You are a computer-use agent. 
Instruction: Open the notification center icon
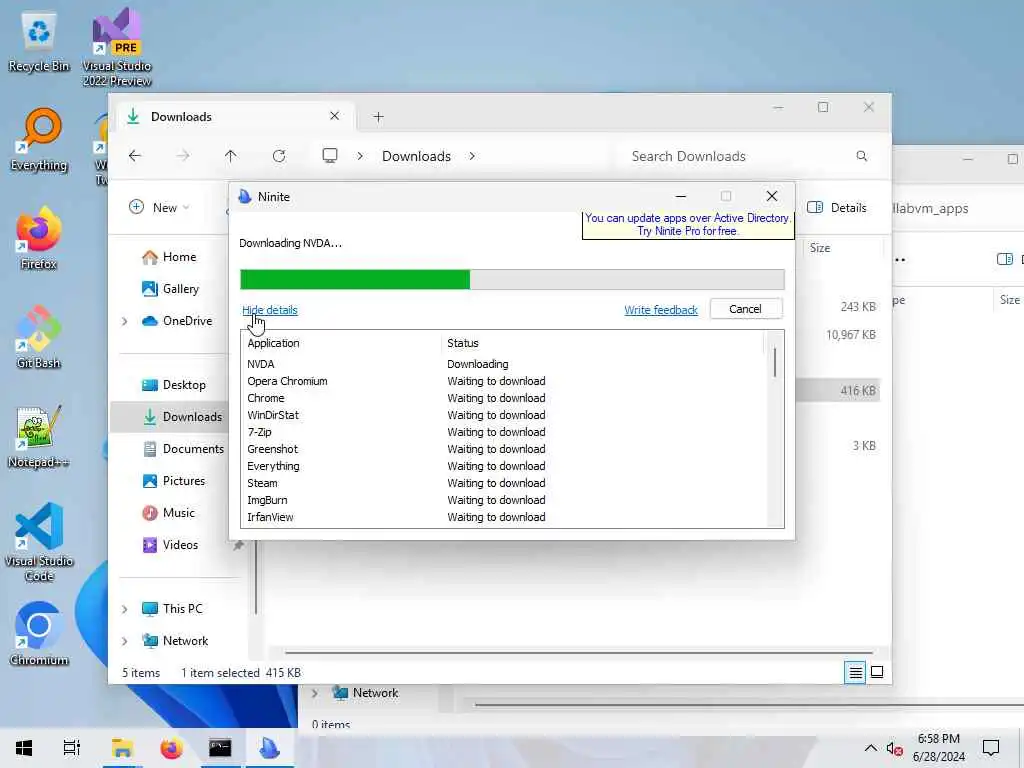click(x=991, y=748)
